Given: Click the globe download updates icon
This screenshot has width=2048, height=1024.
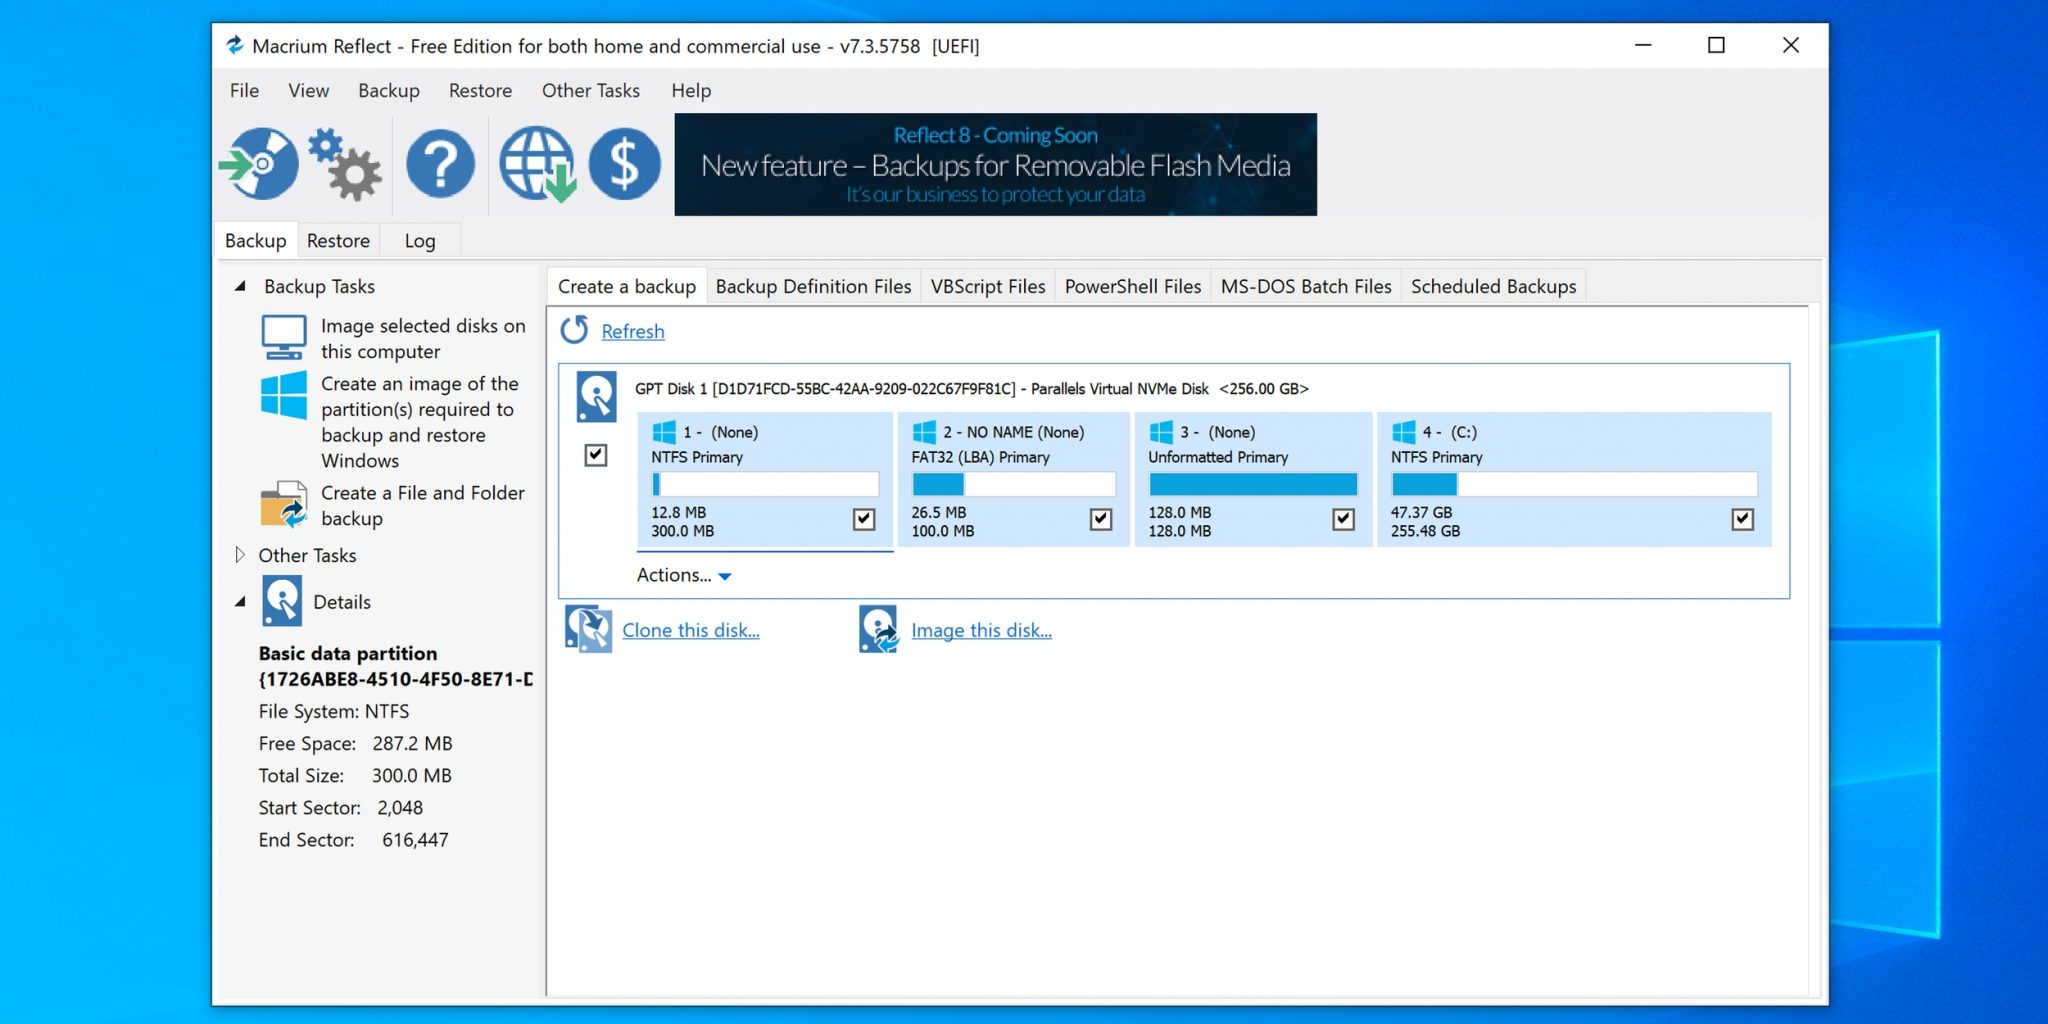Looking at the screenshot, I should (x=537, y=164).
